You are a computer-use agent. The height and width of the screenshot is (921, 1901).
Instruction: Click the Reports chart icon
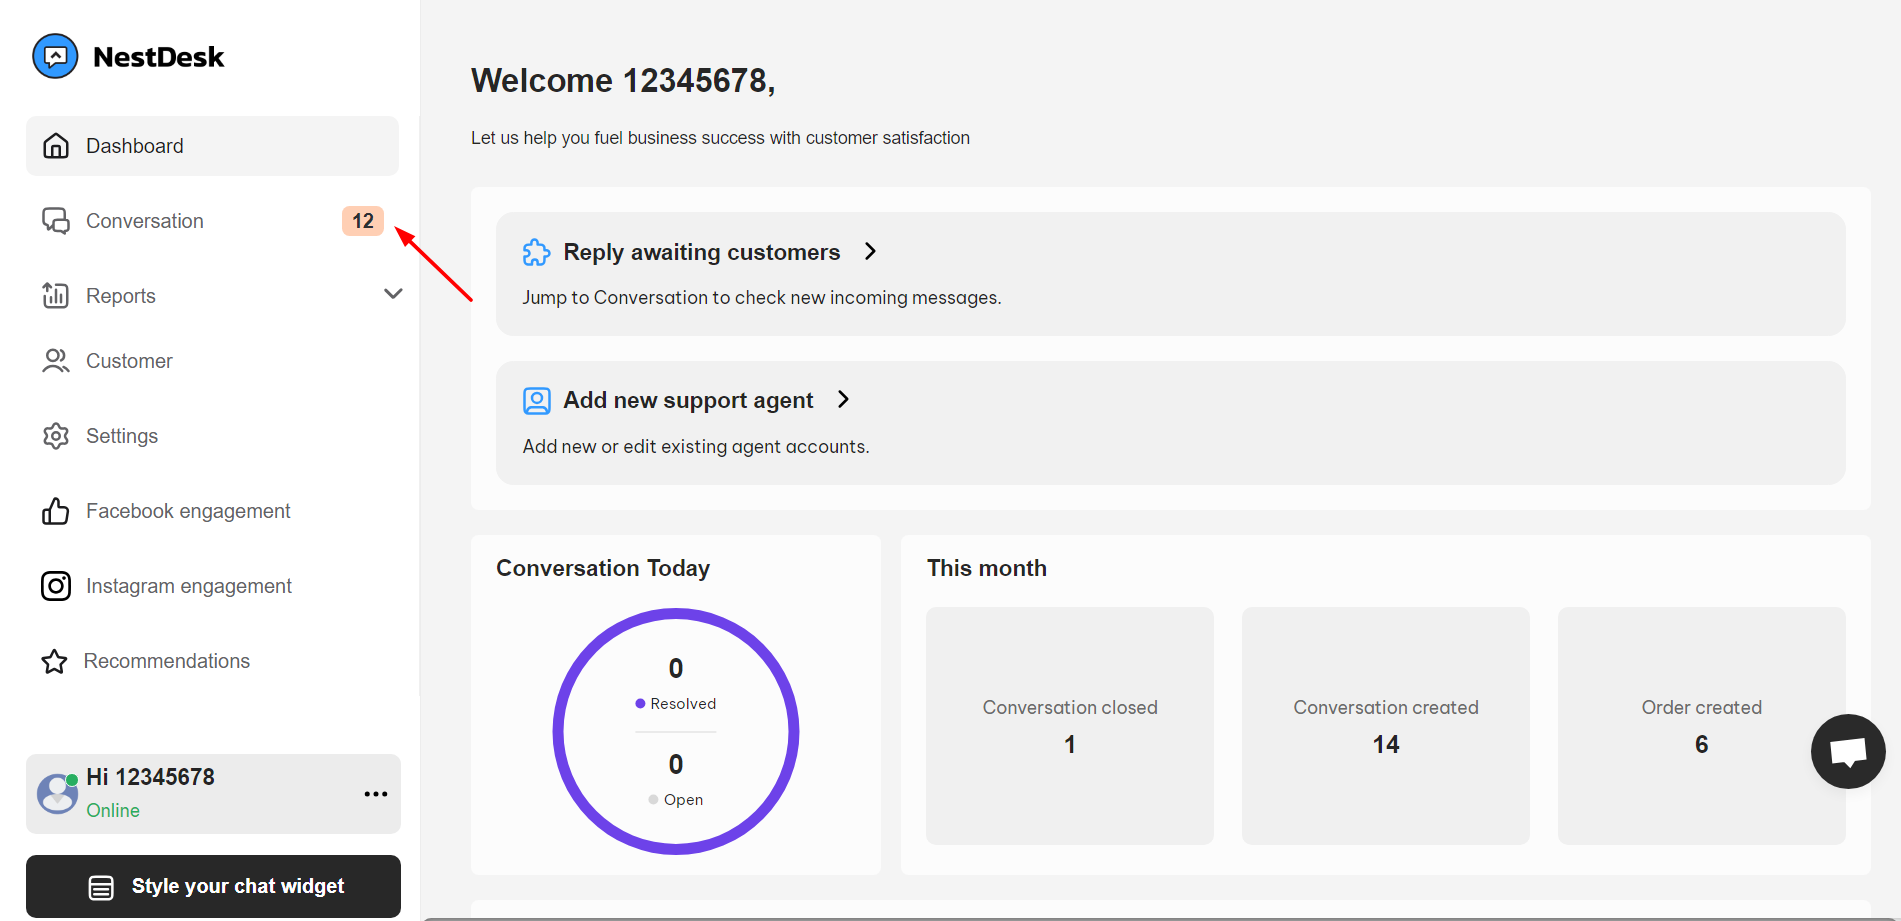[x=56, y=296]
